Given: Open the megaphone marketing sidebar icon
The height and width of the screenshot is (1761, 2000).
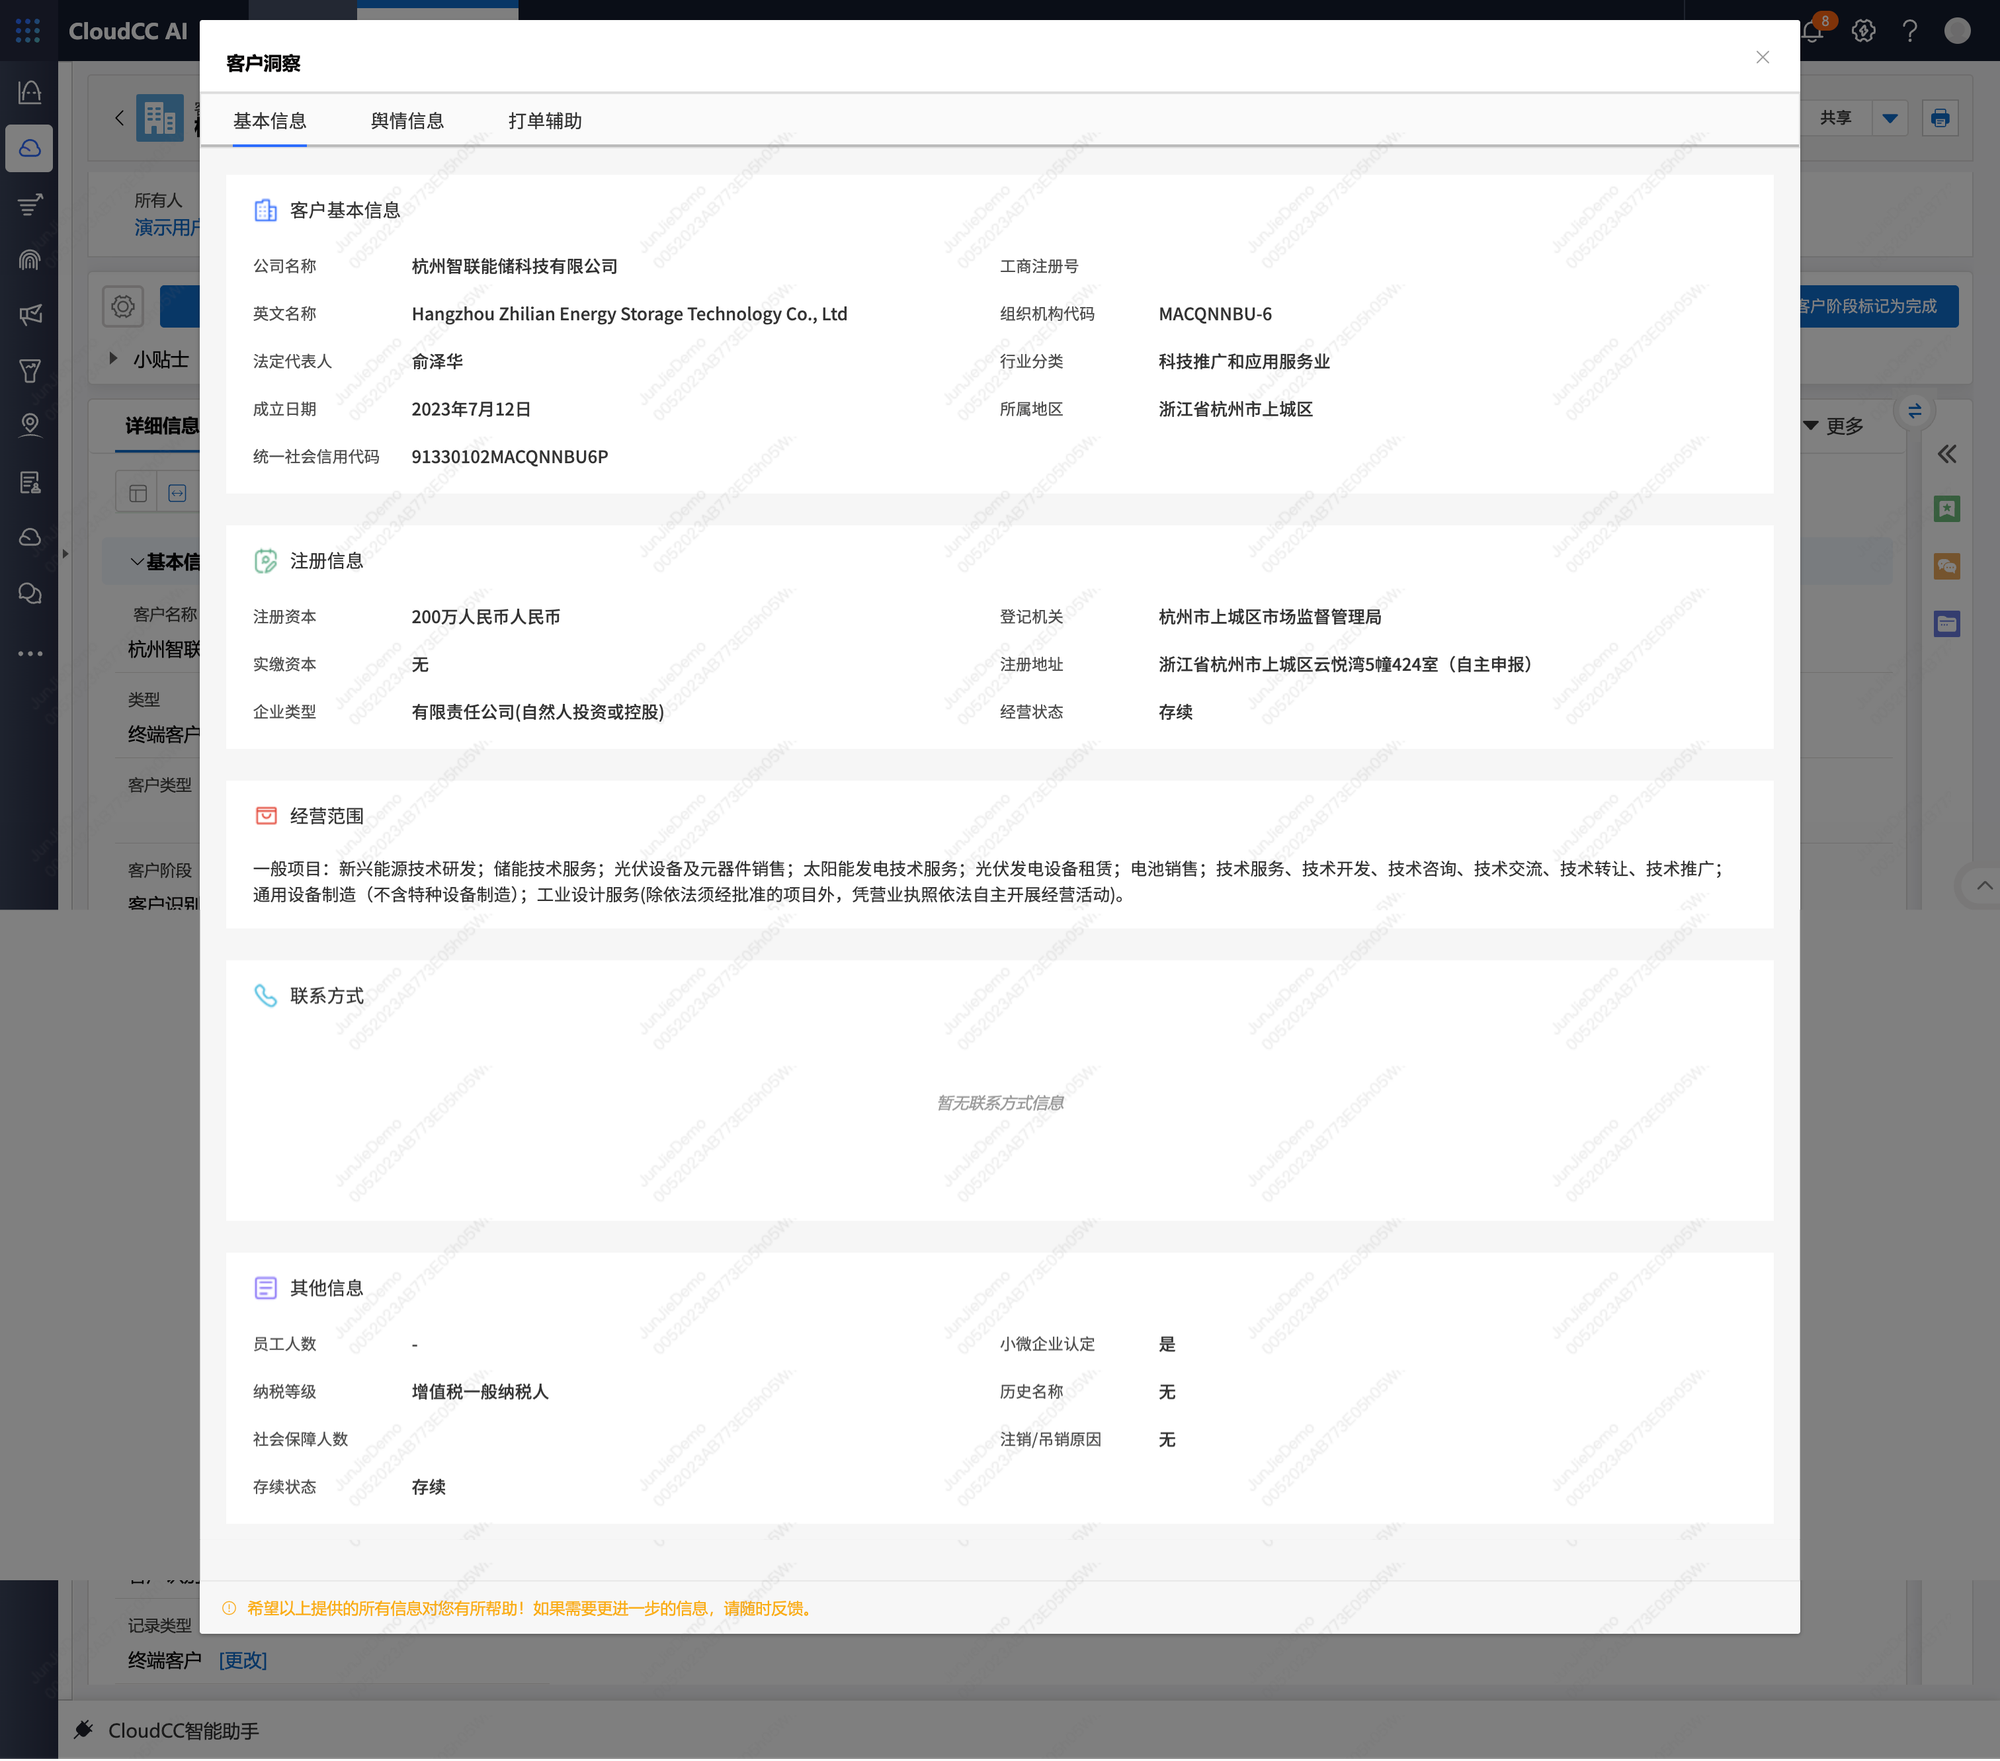Looking at the screenshot, I should [x=30, y=315].
